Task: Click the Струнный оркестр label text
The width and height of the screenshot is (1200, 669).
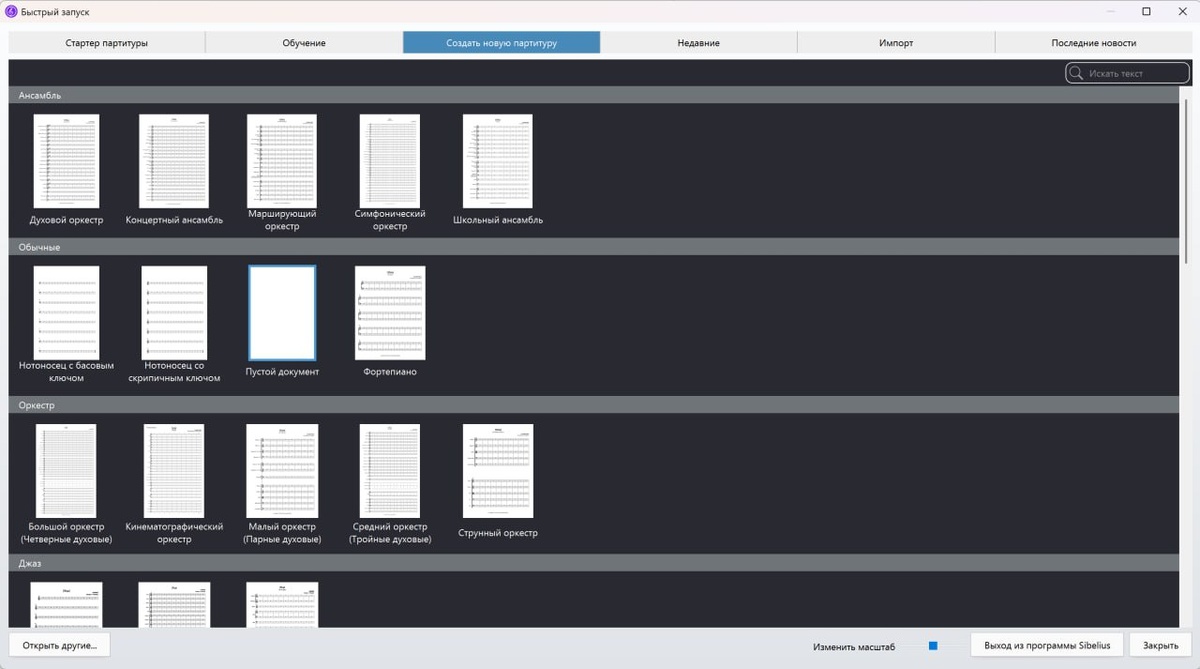Action: [x=498, y=533]
